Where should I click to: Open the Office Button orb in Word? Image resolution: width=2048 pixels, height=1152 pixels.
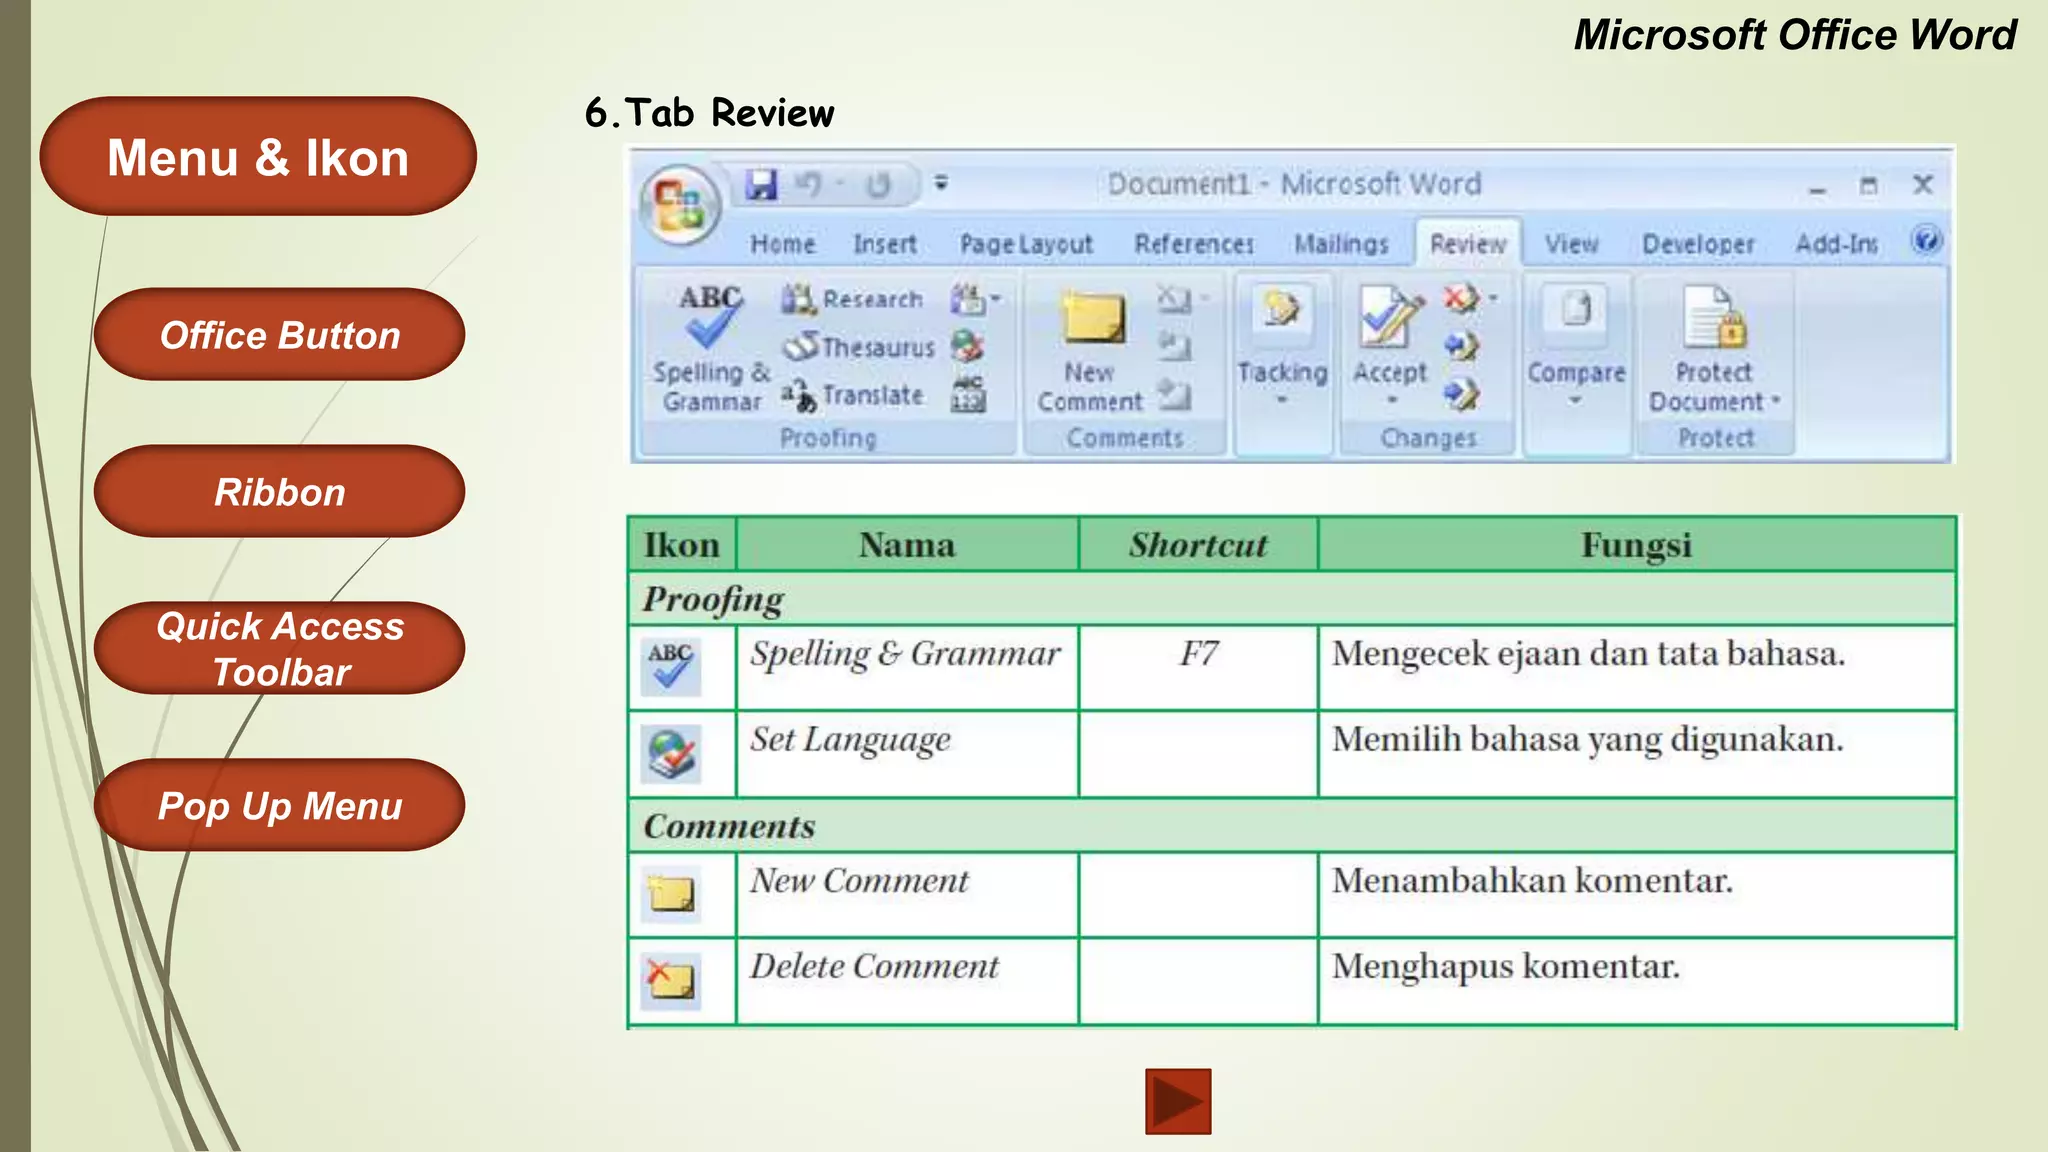(680, 204)
